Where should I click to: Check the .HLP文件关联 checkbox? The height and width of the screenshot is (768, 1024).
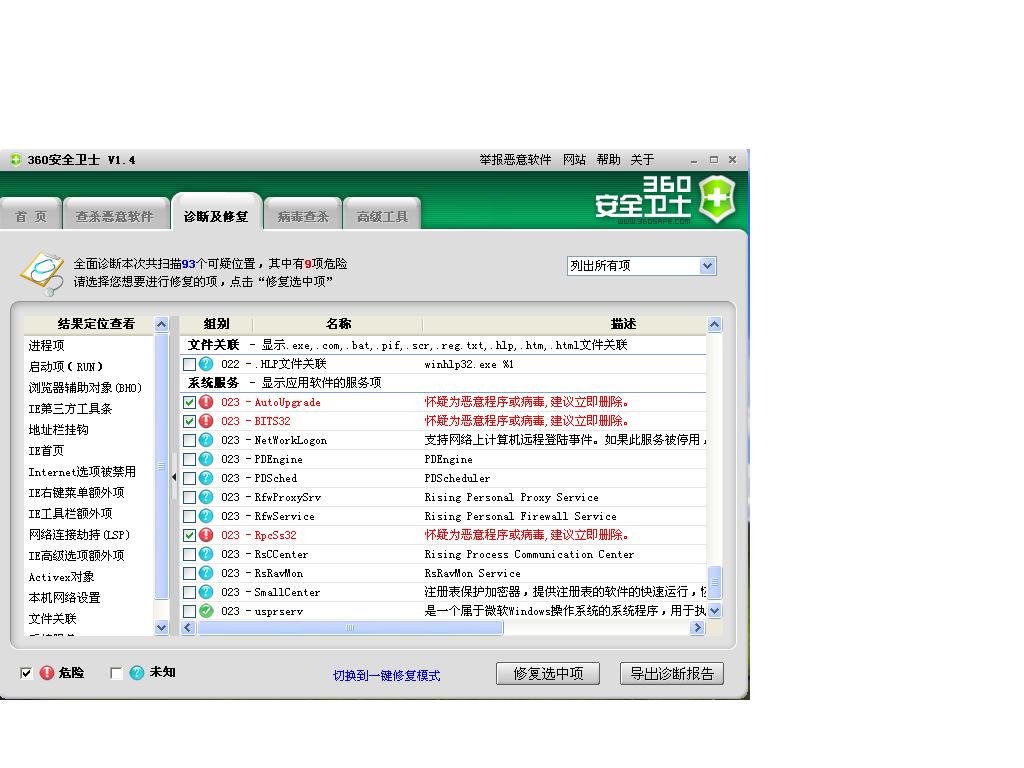189,364
